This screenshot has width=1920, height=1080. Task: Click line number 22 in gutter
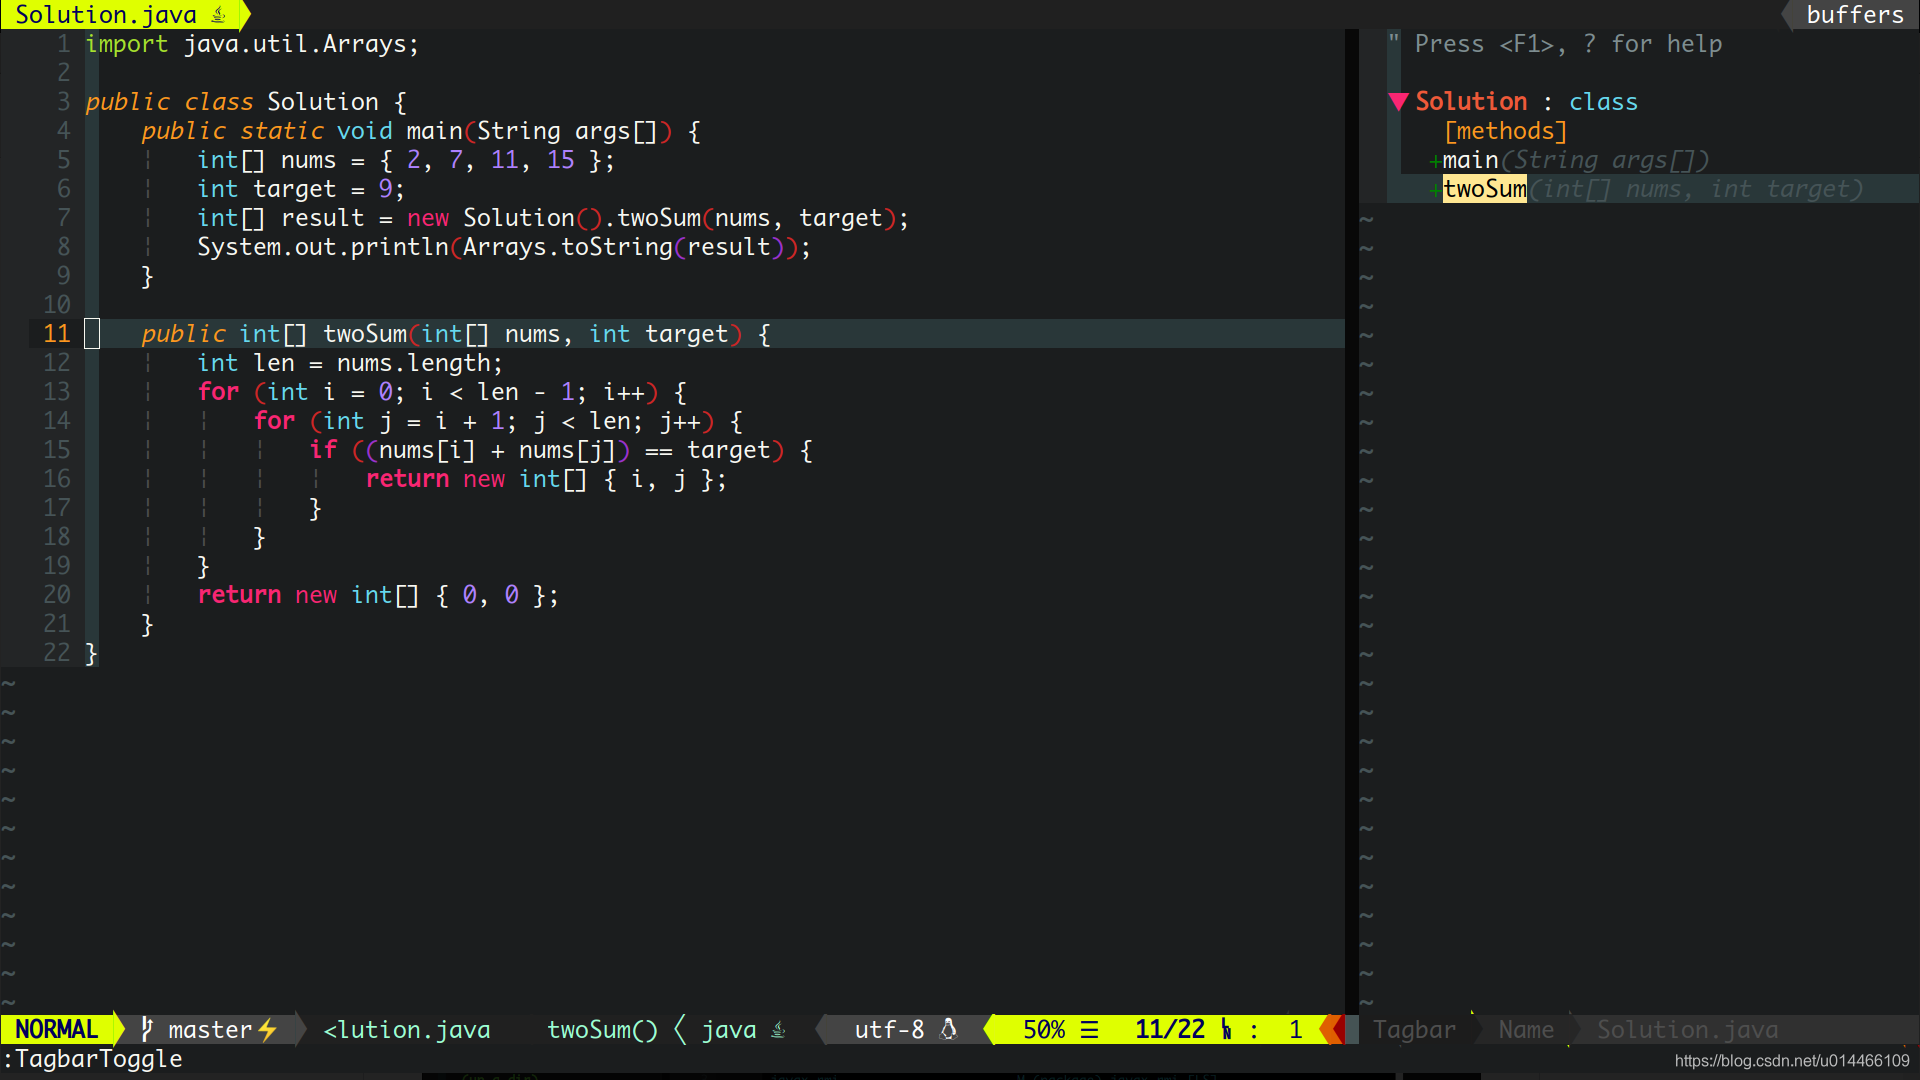point(57,653)
